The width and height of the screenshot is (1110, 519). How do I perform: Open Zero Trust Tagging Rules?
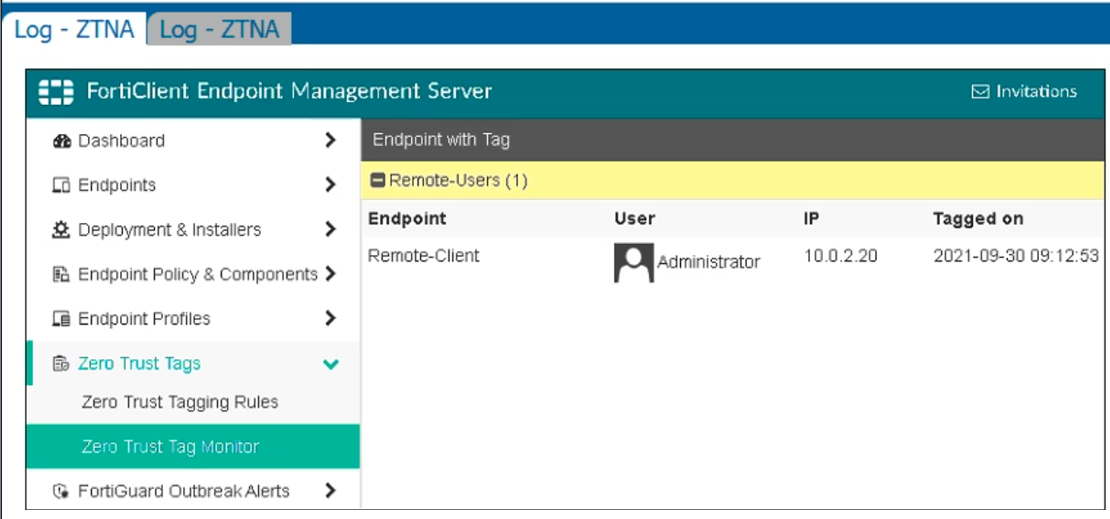tap(180, 402)
